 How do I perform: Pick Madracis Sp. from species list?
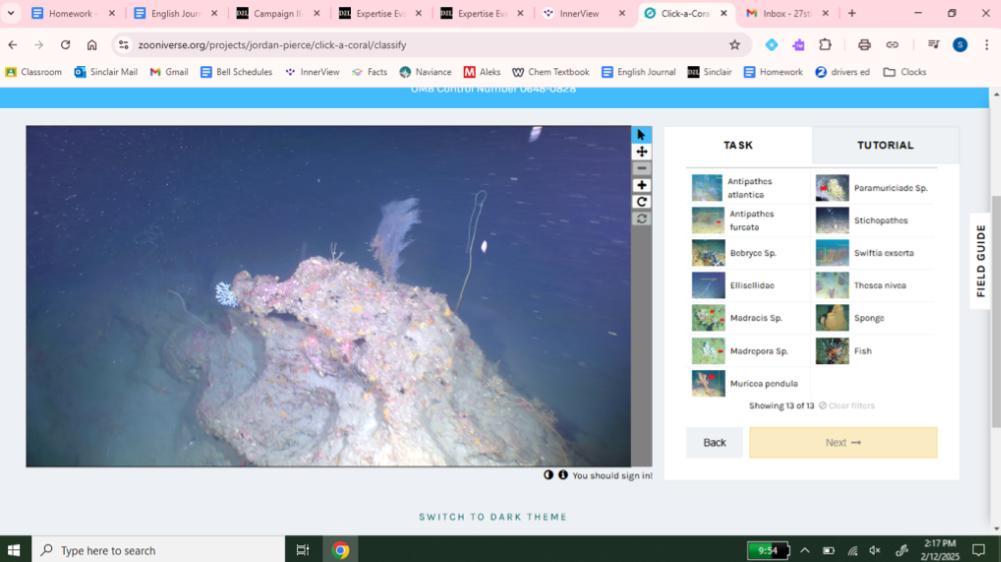749,318
